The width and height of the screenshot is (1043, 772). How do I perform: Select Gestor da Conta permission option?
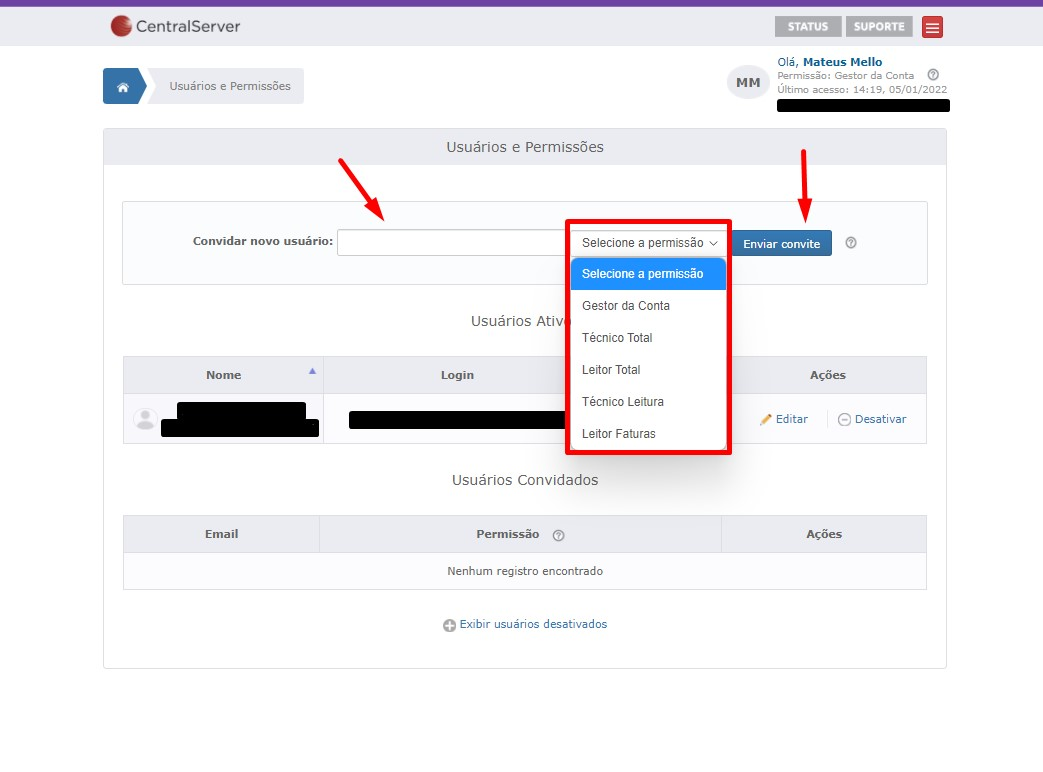[x=626, y=306]
